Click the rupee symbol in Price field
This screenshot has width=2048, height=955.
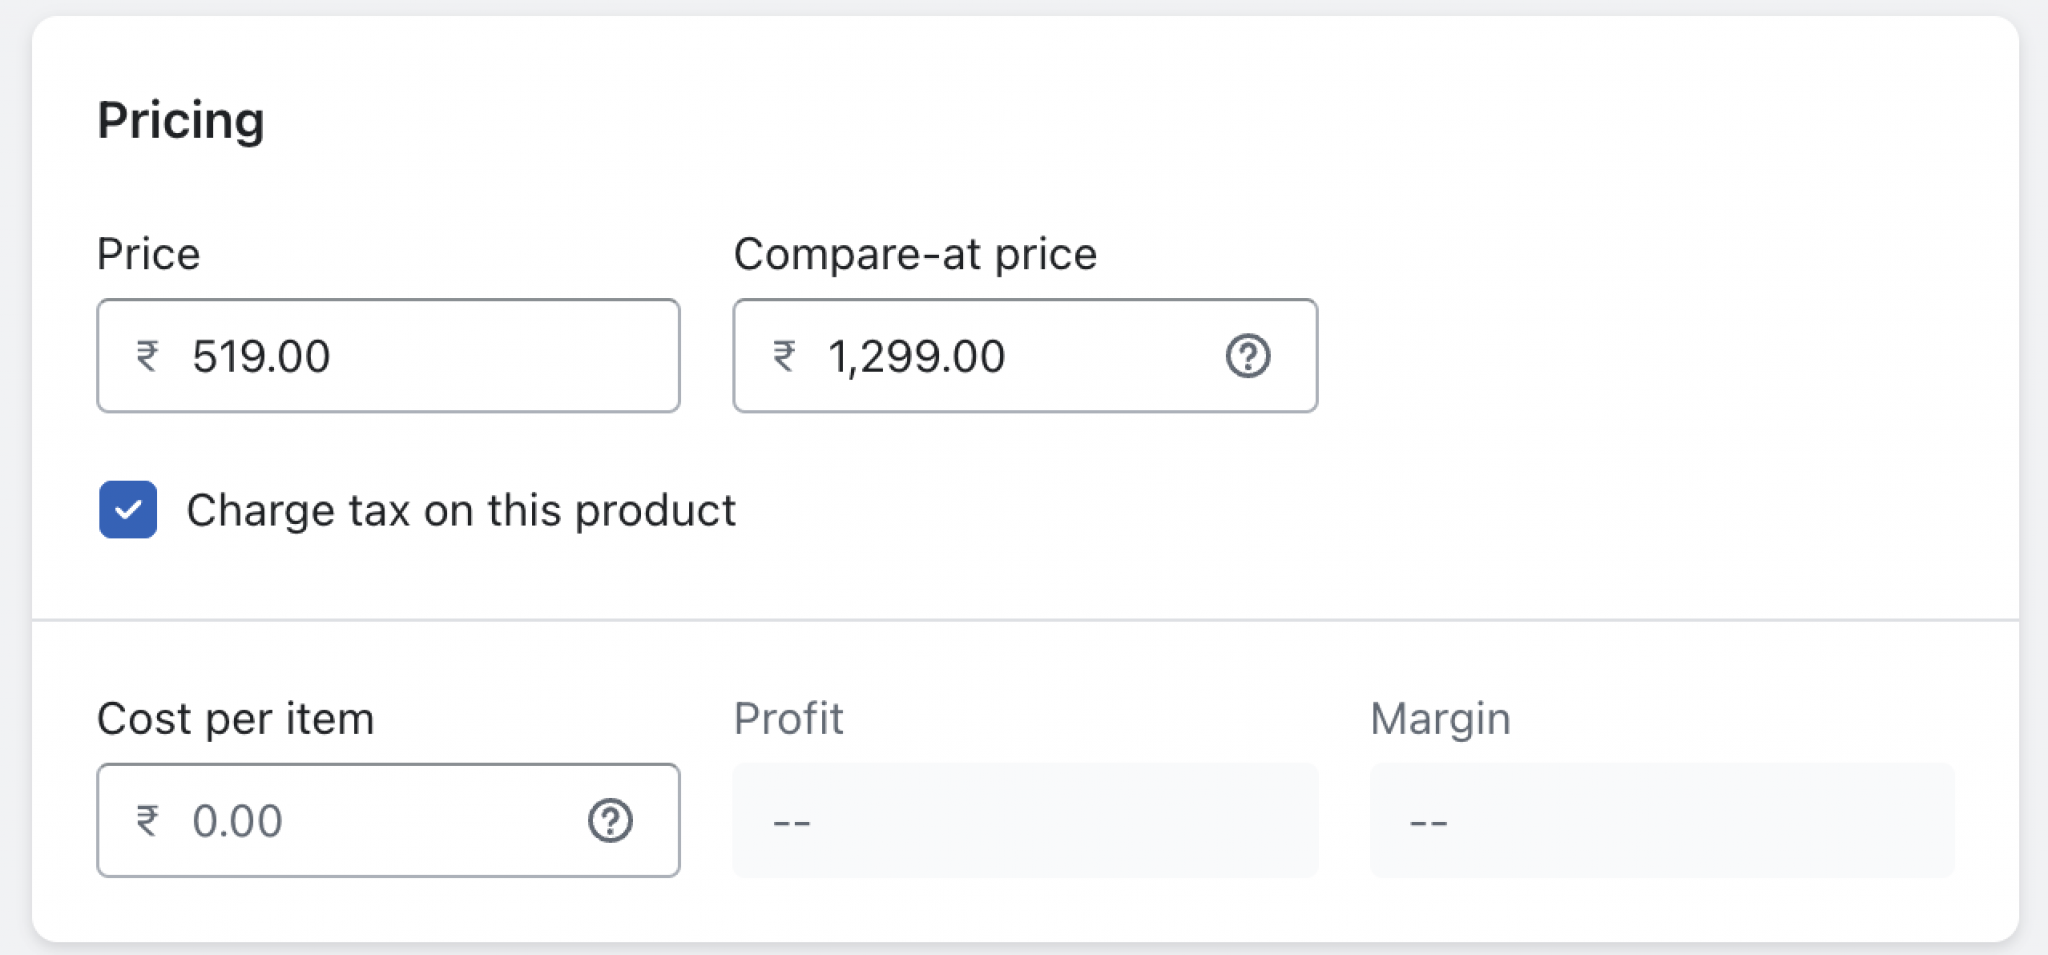(x=148, y=356)
